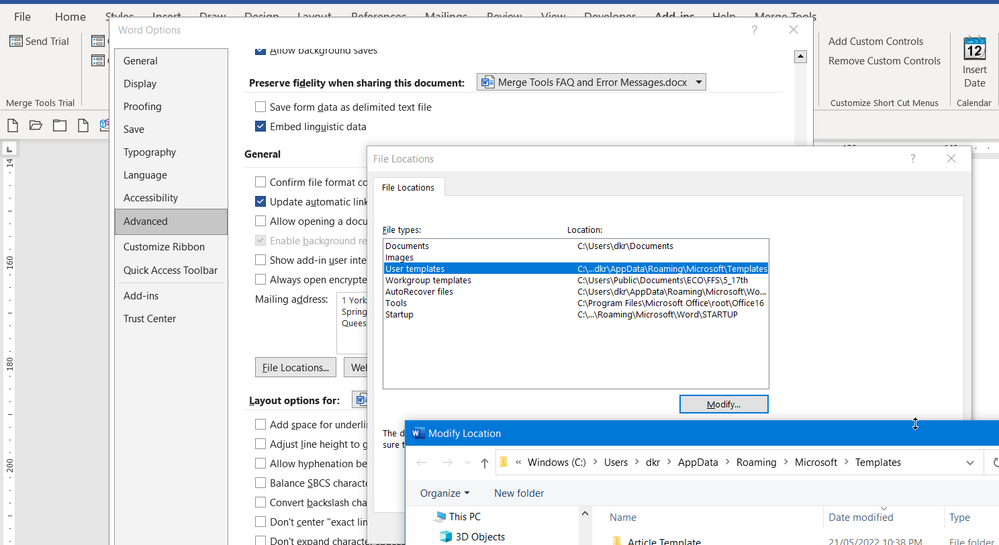This screenshot has height=545, width=999.
Task: Click the Mailing address text box
Action: (352, 323)
